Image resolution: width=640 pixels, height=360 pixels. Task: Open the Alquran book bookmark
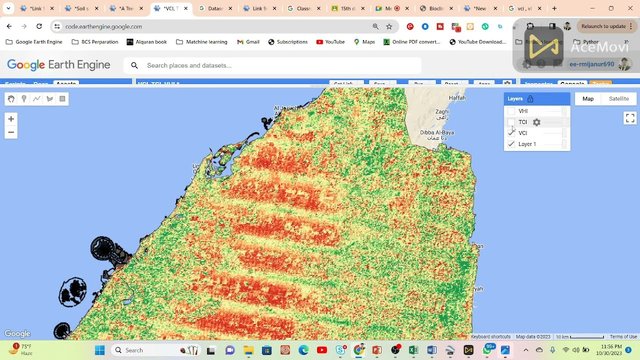(147, 42)
